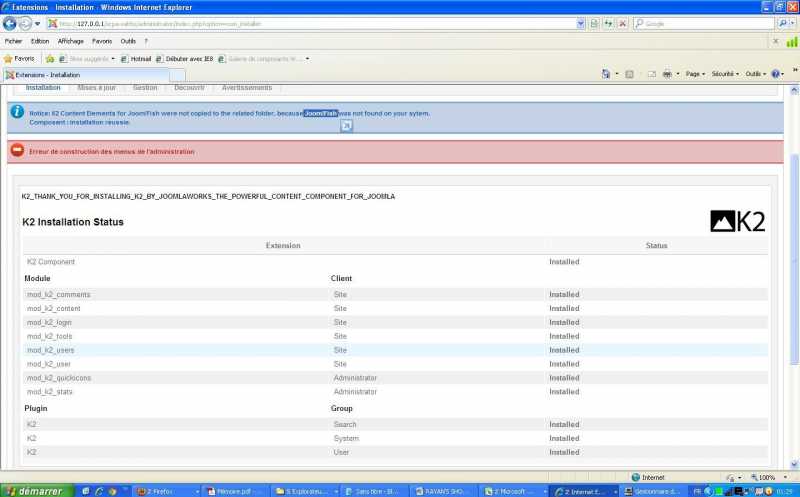Open a new blank browser tab
This screenshot has height=497, width=800.
(177, 75)
